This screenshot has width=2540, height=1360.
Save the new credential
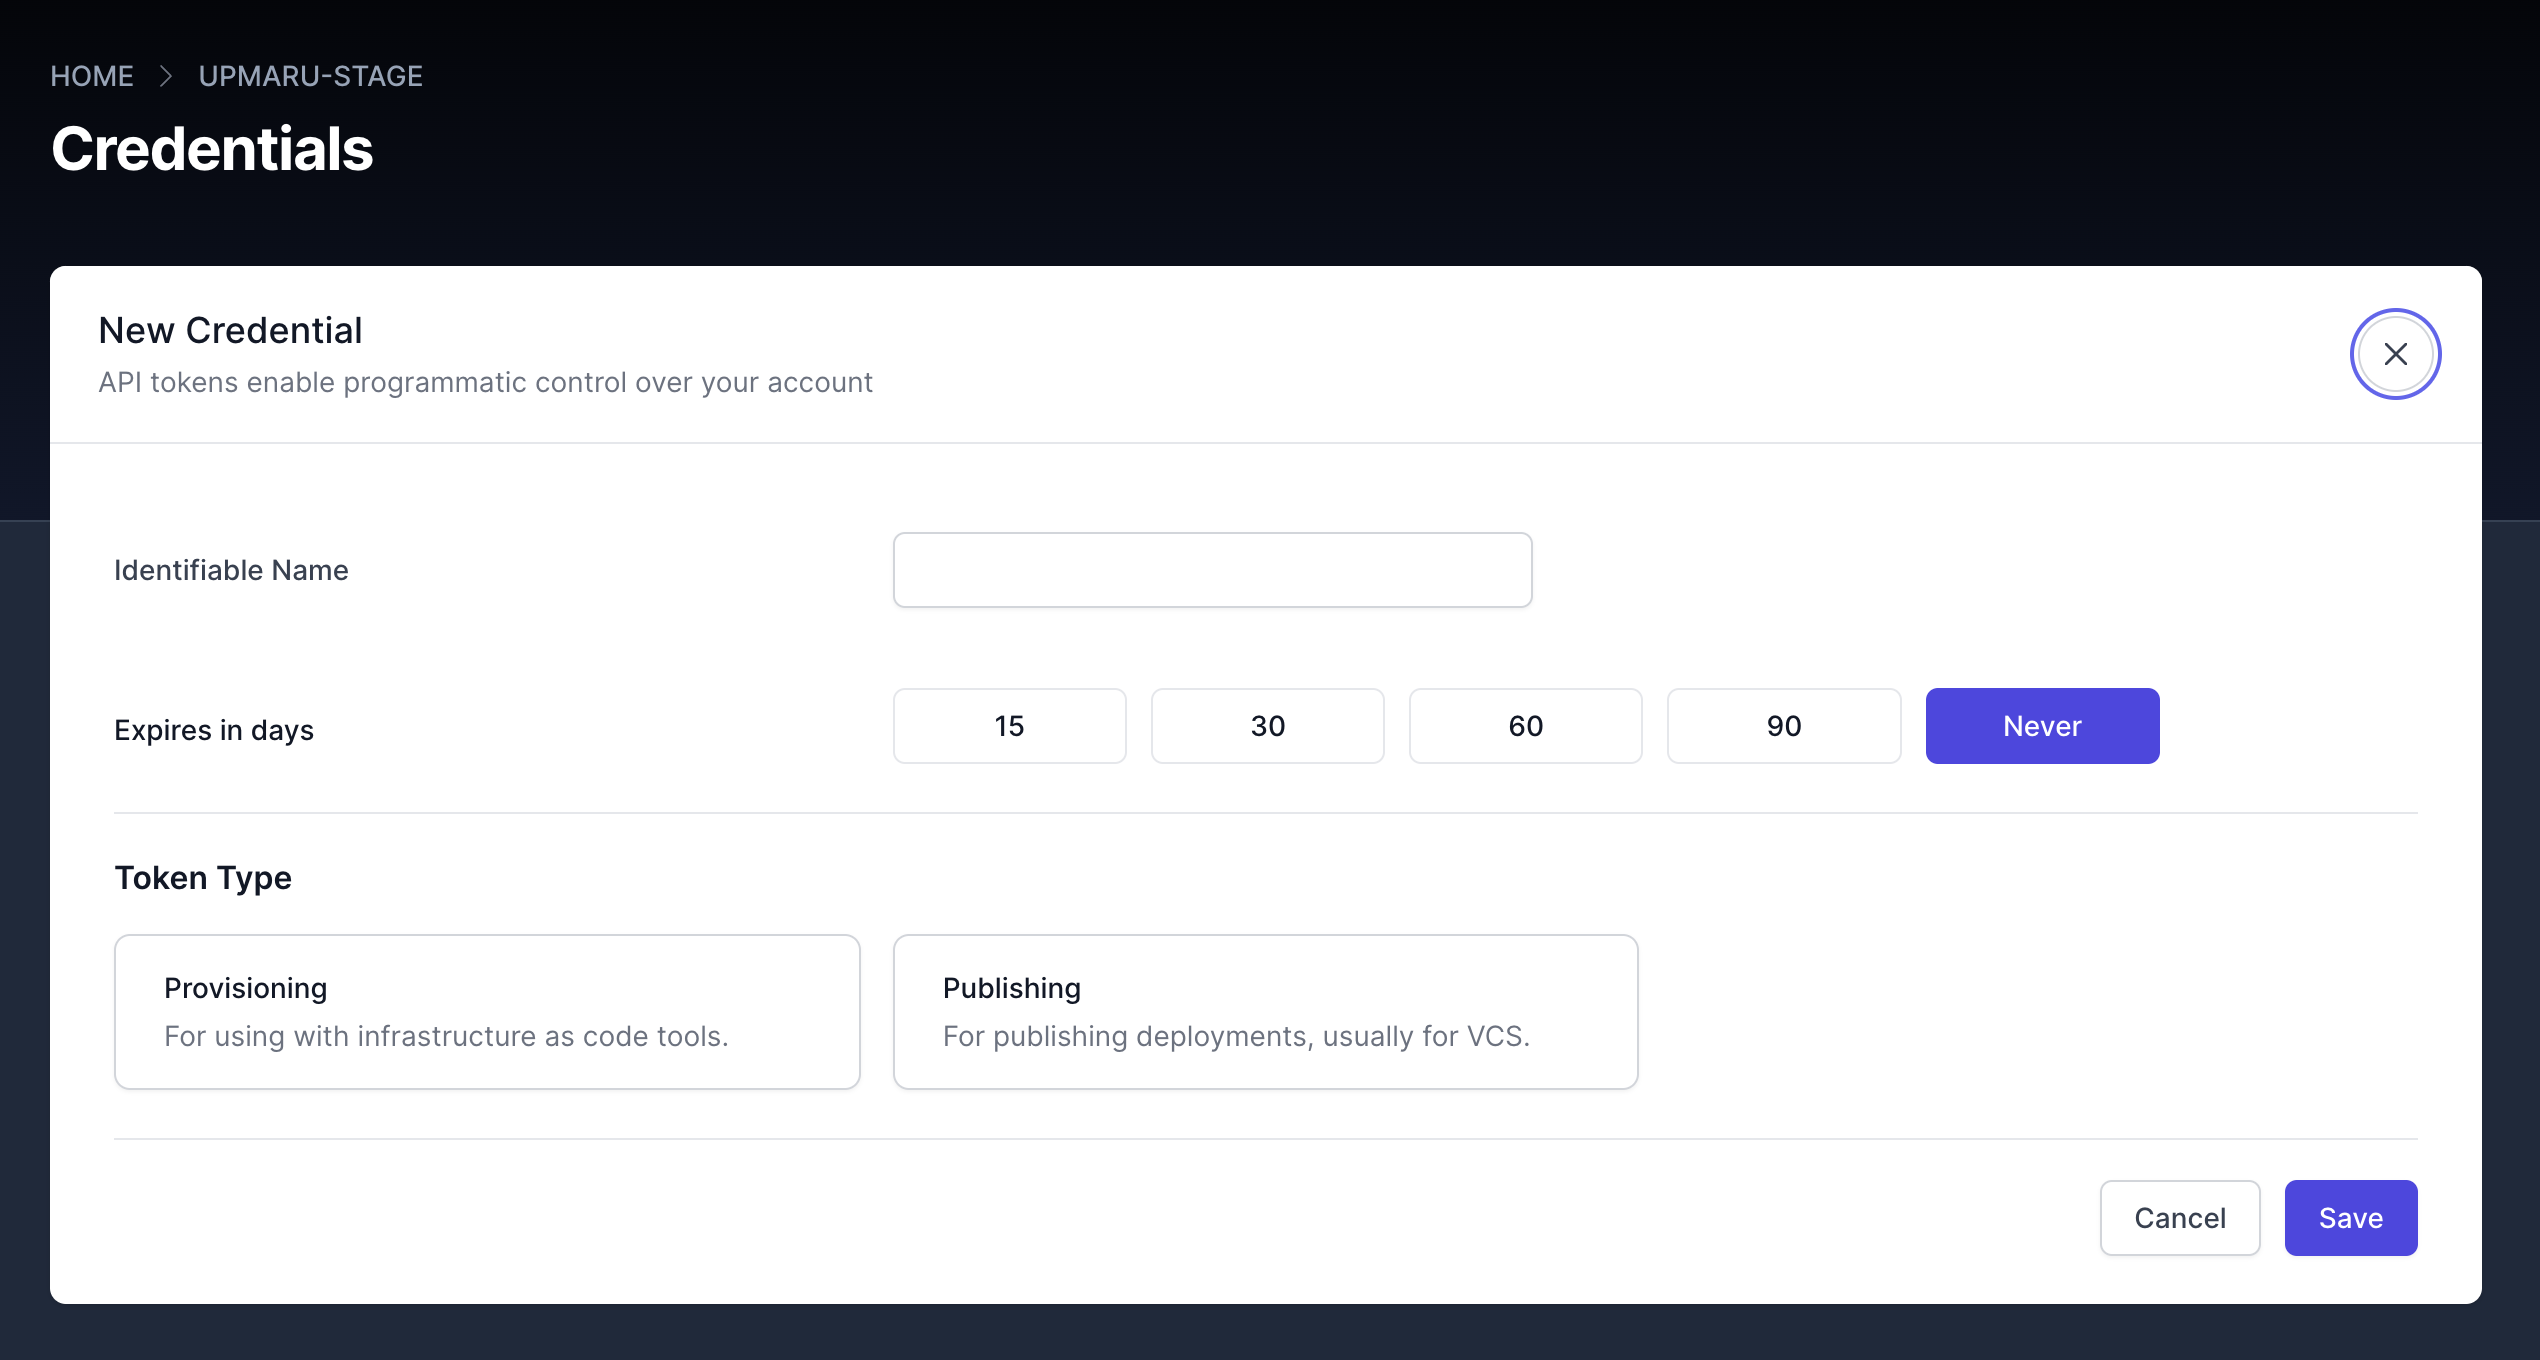click(2350, 1218)
